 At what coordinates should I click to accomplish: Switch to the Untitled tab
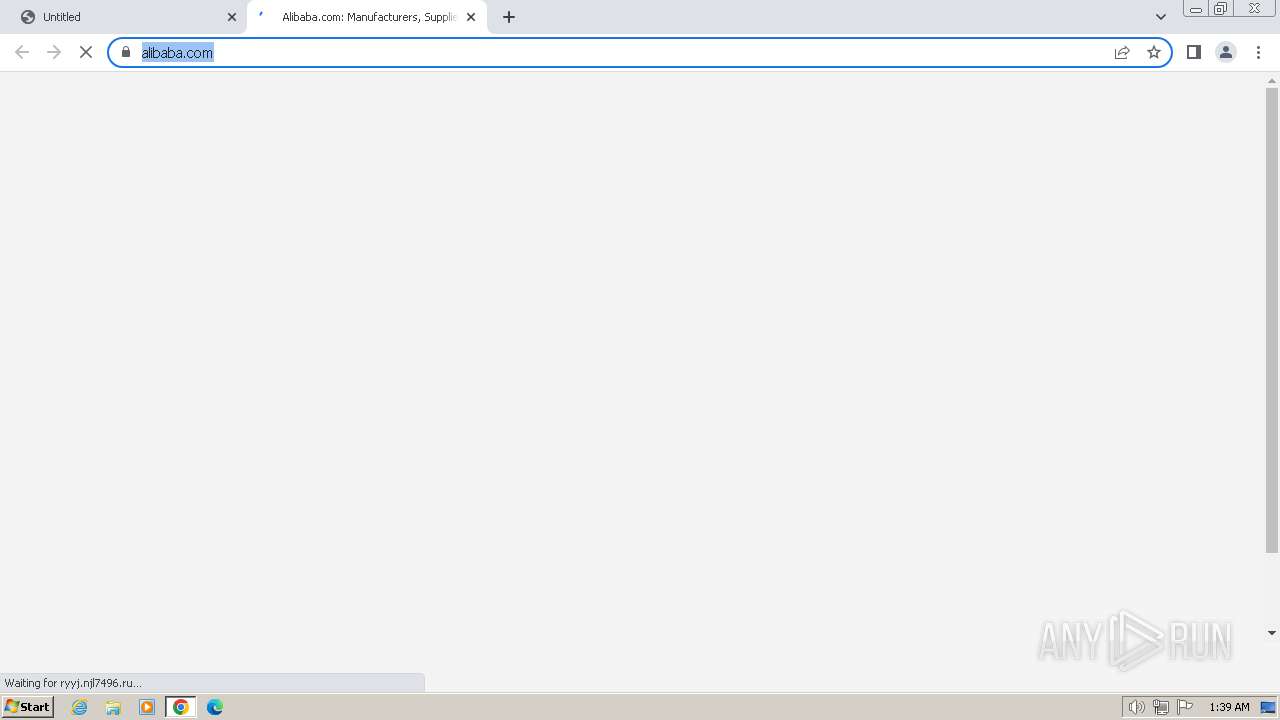pyautogui.click(x=123, y=17)
